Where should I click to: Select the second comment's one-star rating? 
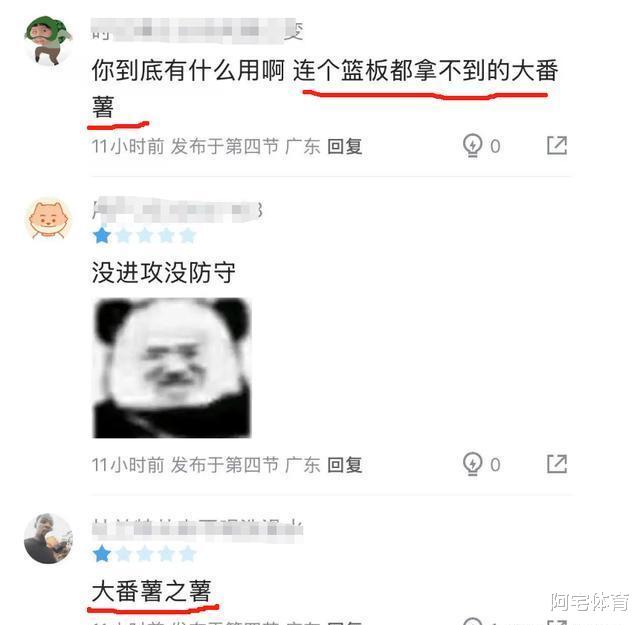coord(144,236)
